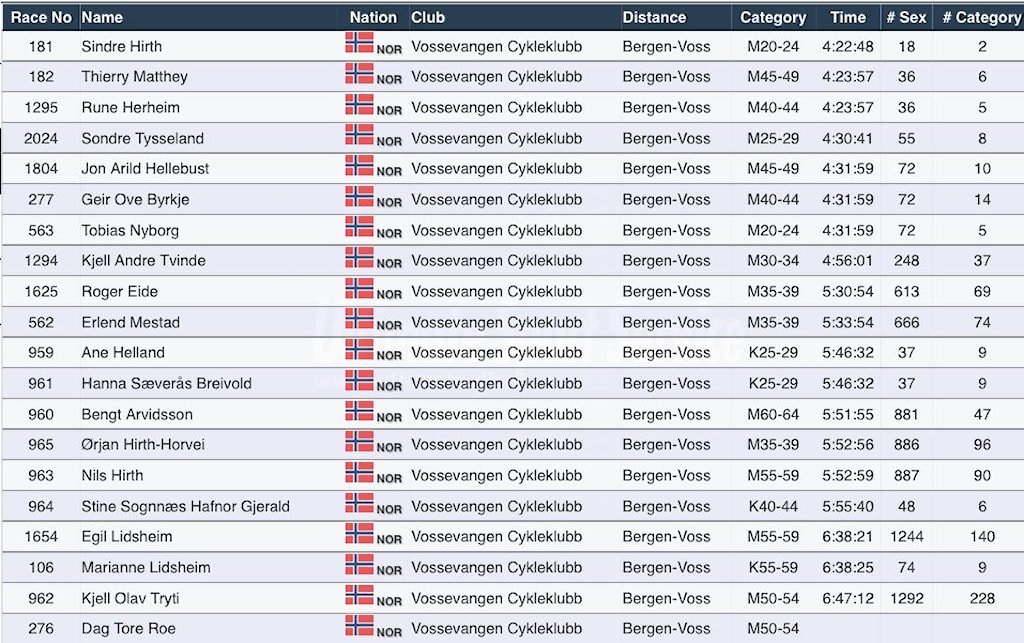Select the name Tobias Nyborg

point(130,230)
